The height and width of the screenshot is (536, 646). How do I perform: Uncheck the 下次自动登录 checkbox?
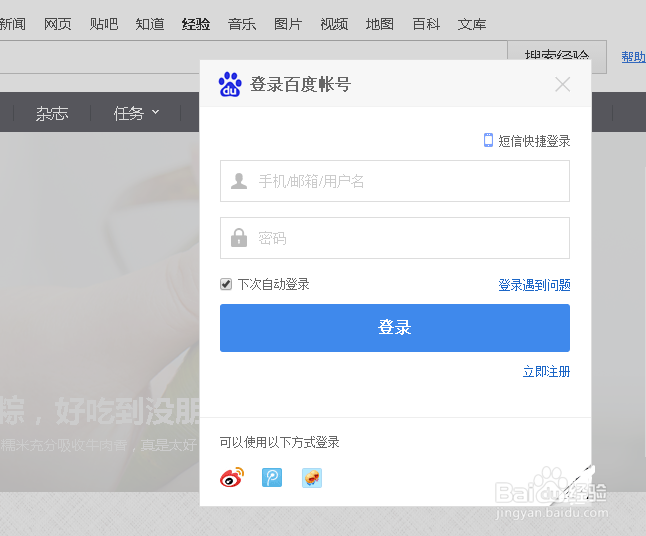tap(226, 284)
